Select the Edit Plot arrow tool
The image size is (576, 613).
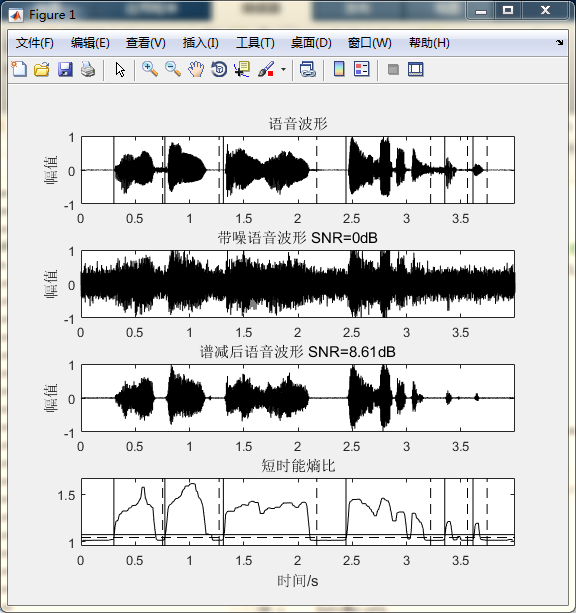(120, 70)
